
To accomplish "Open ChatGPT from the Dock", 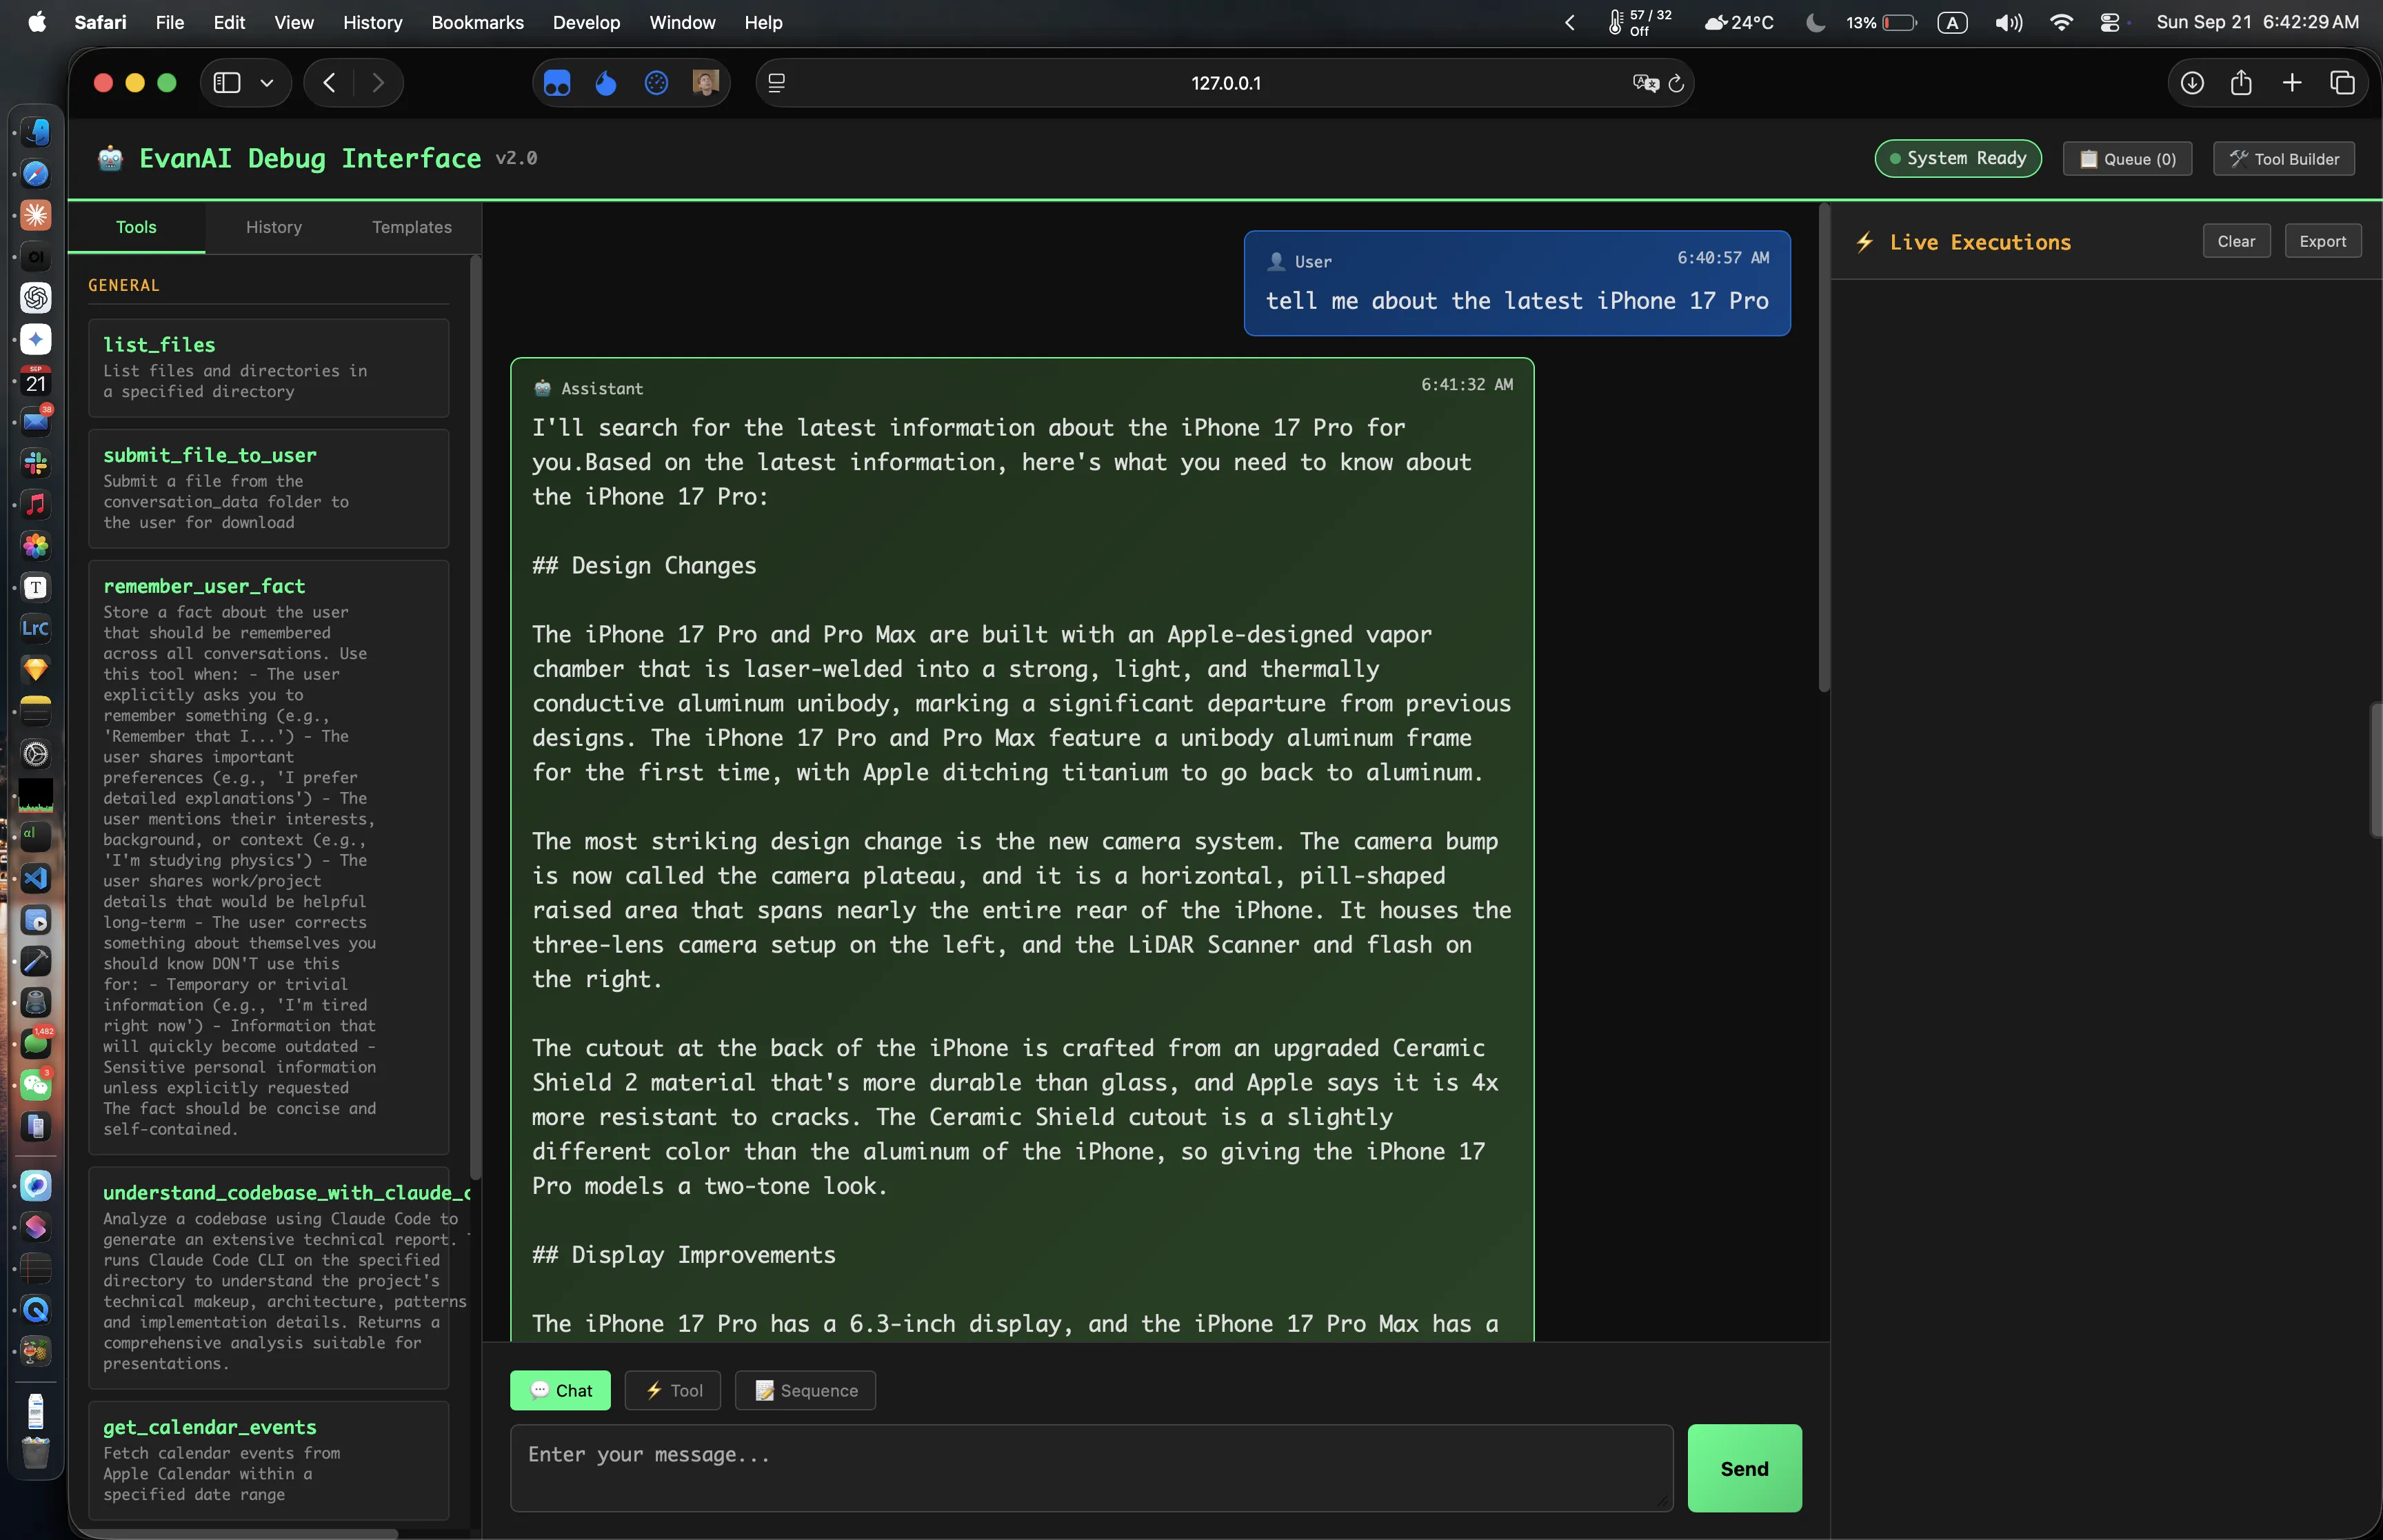I will pyautogui.click(x=36, y=298).
